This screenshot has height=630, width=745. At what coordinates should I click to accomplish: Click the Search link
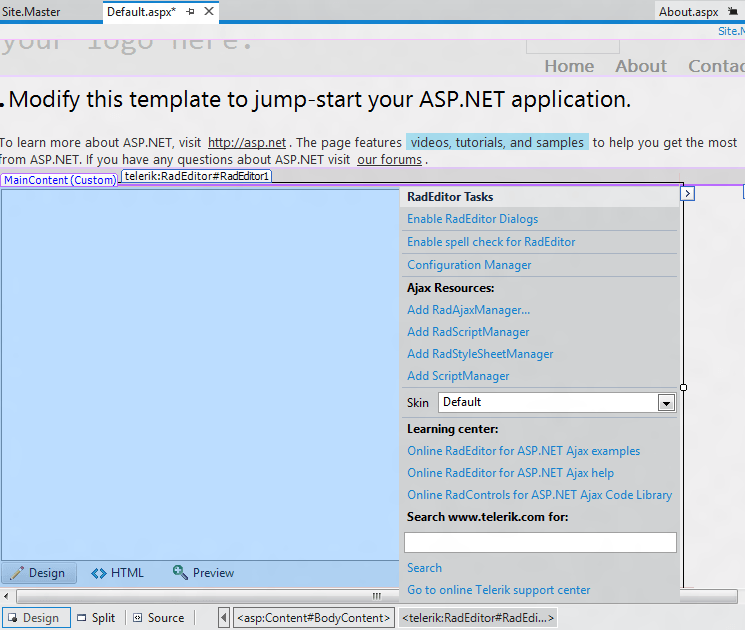[424, 568]
